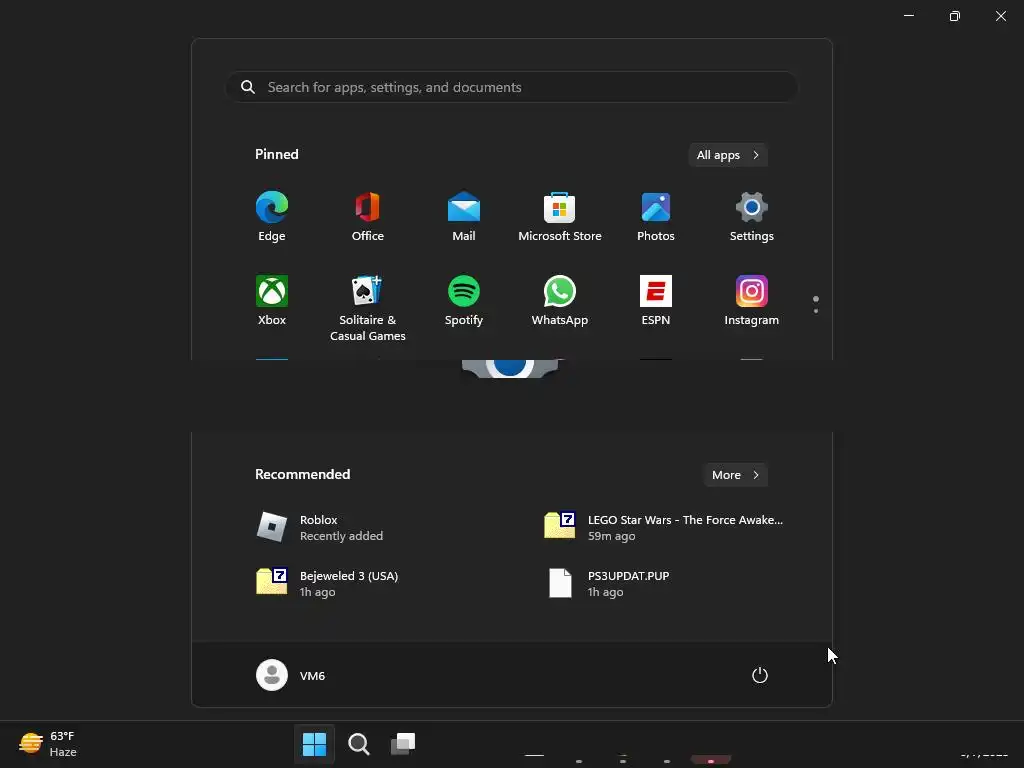Click the power button icon
Viewport: 1024px width, 768px height.
(x=760, y=675)
